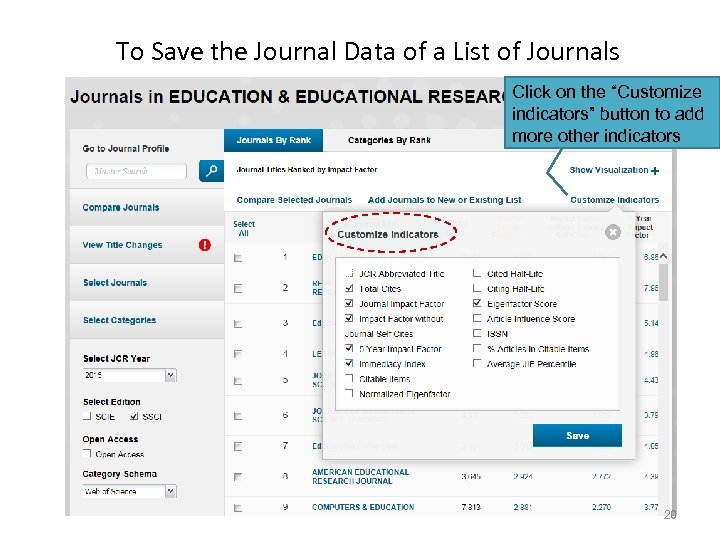Click the Save button in Customize Indicators
This screenshot has height=540, width=720.
[x=577, y=435]
